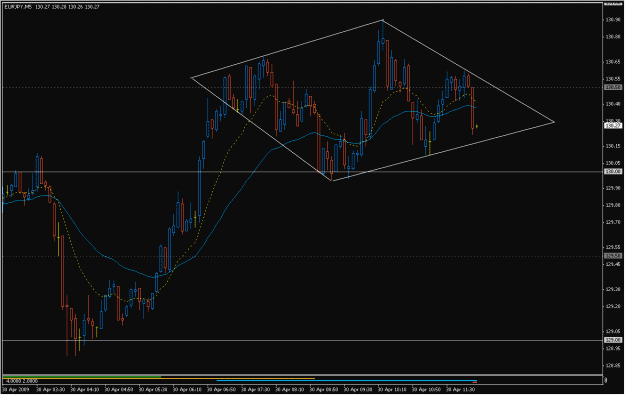Click the green session bar in indicator subwindow
The image size is (625, 395).
coord(82,377)
